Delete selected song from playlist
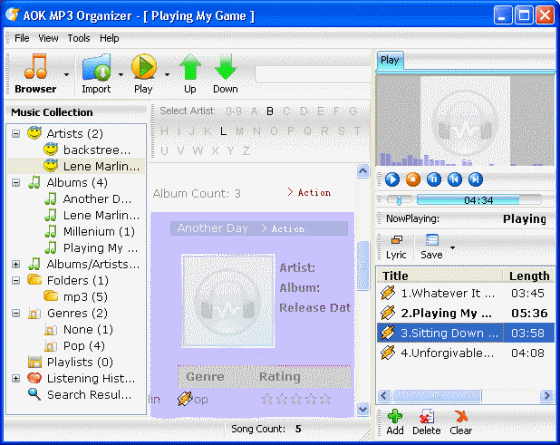The width and height of the screenshot is (560, 445). coord(426,416)
